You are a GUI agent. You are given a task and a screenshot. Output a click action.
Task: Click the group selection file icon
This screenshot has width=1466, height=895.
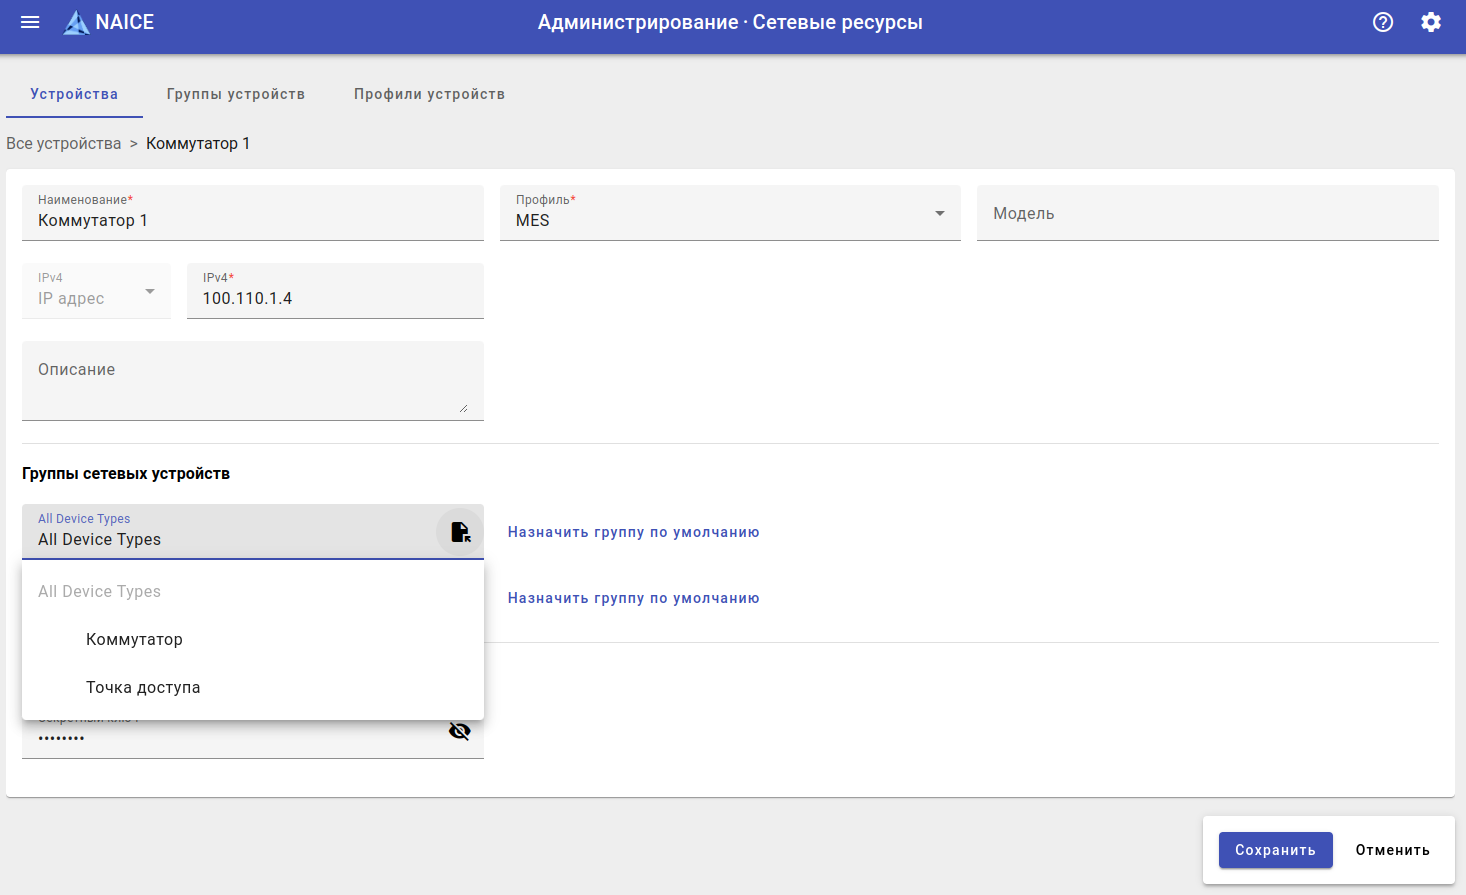460,532
